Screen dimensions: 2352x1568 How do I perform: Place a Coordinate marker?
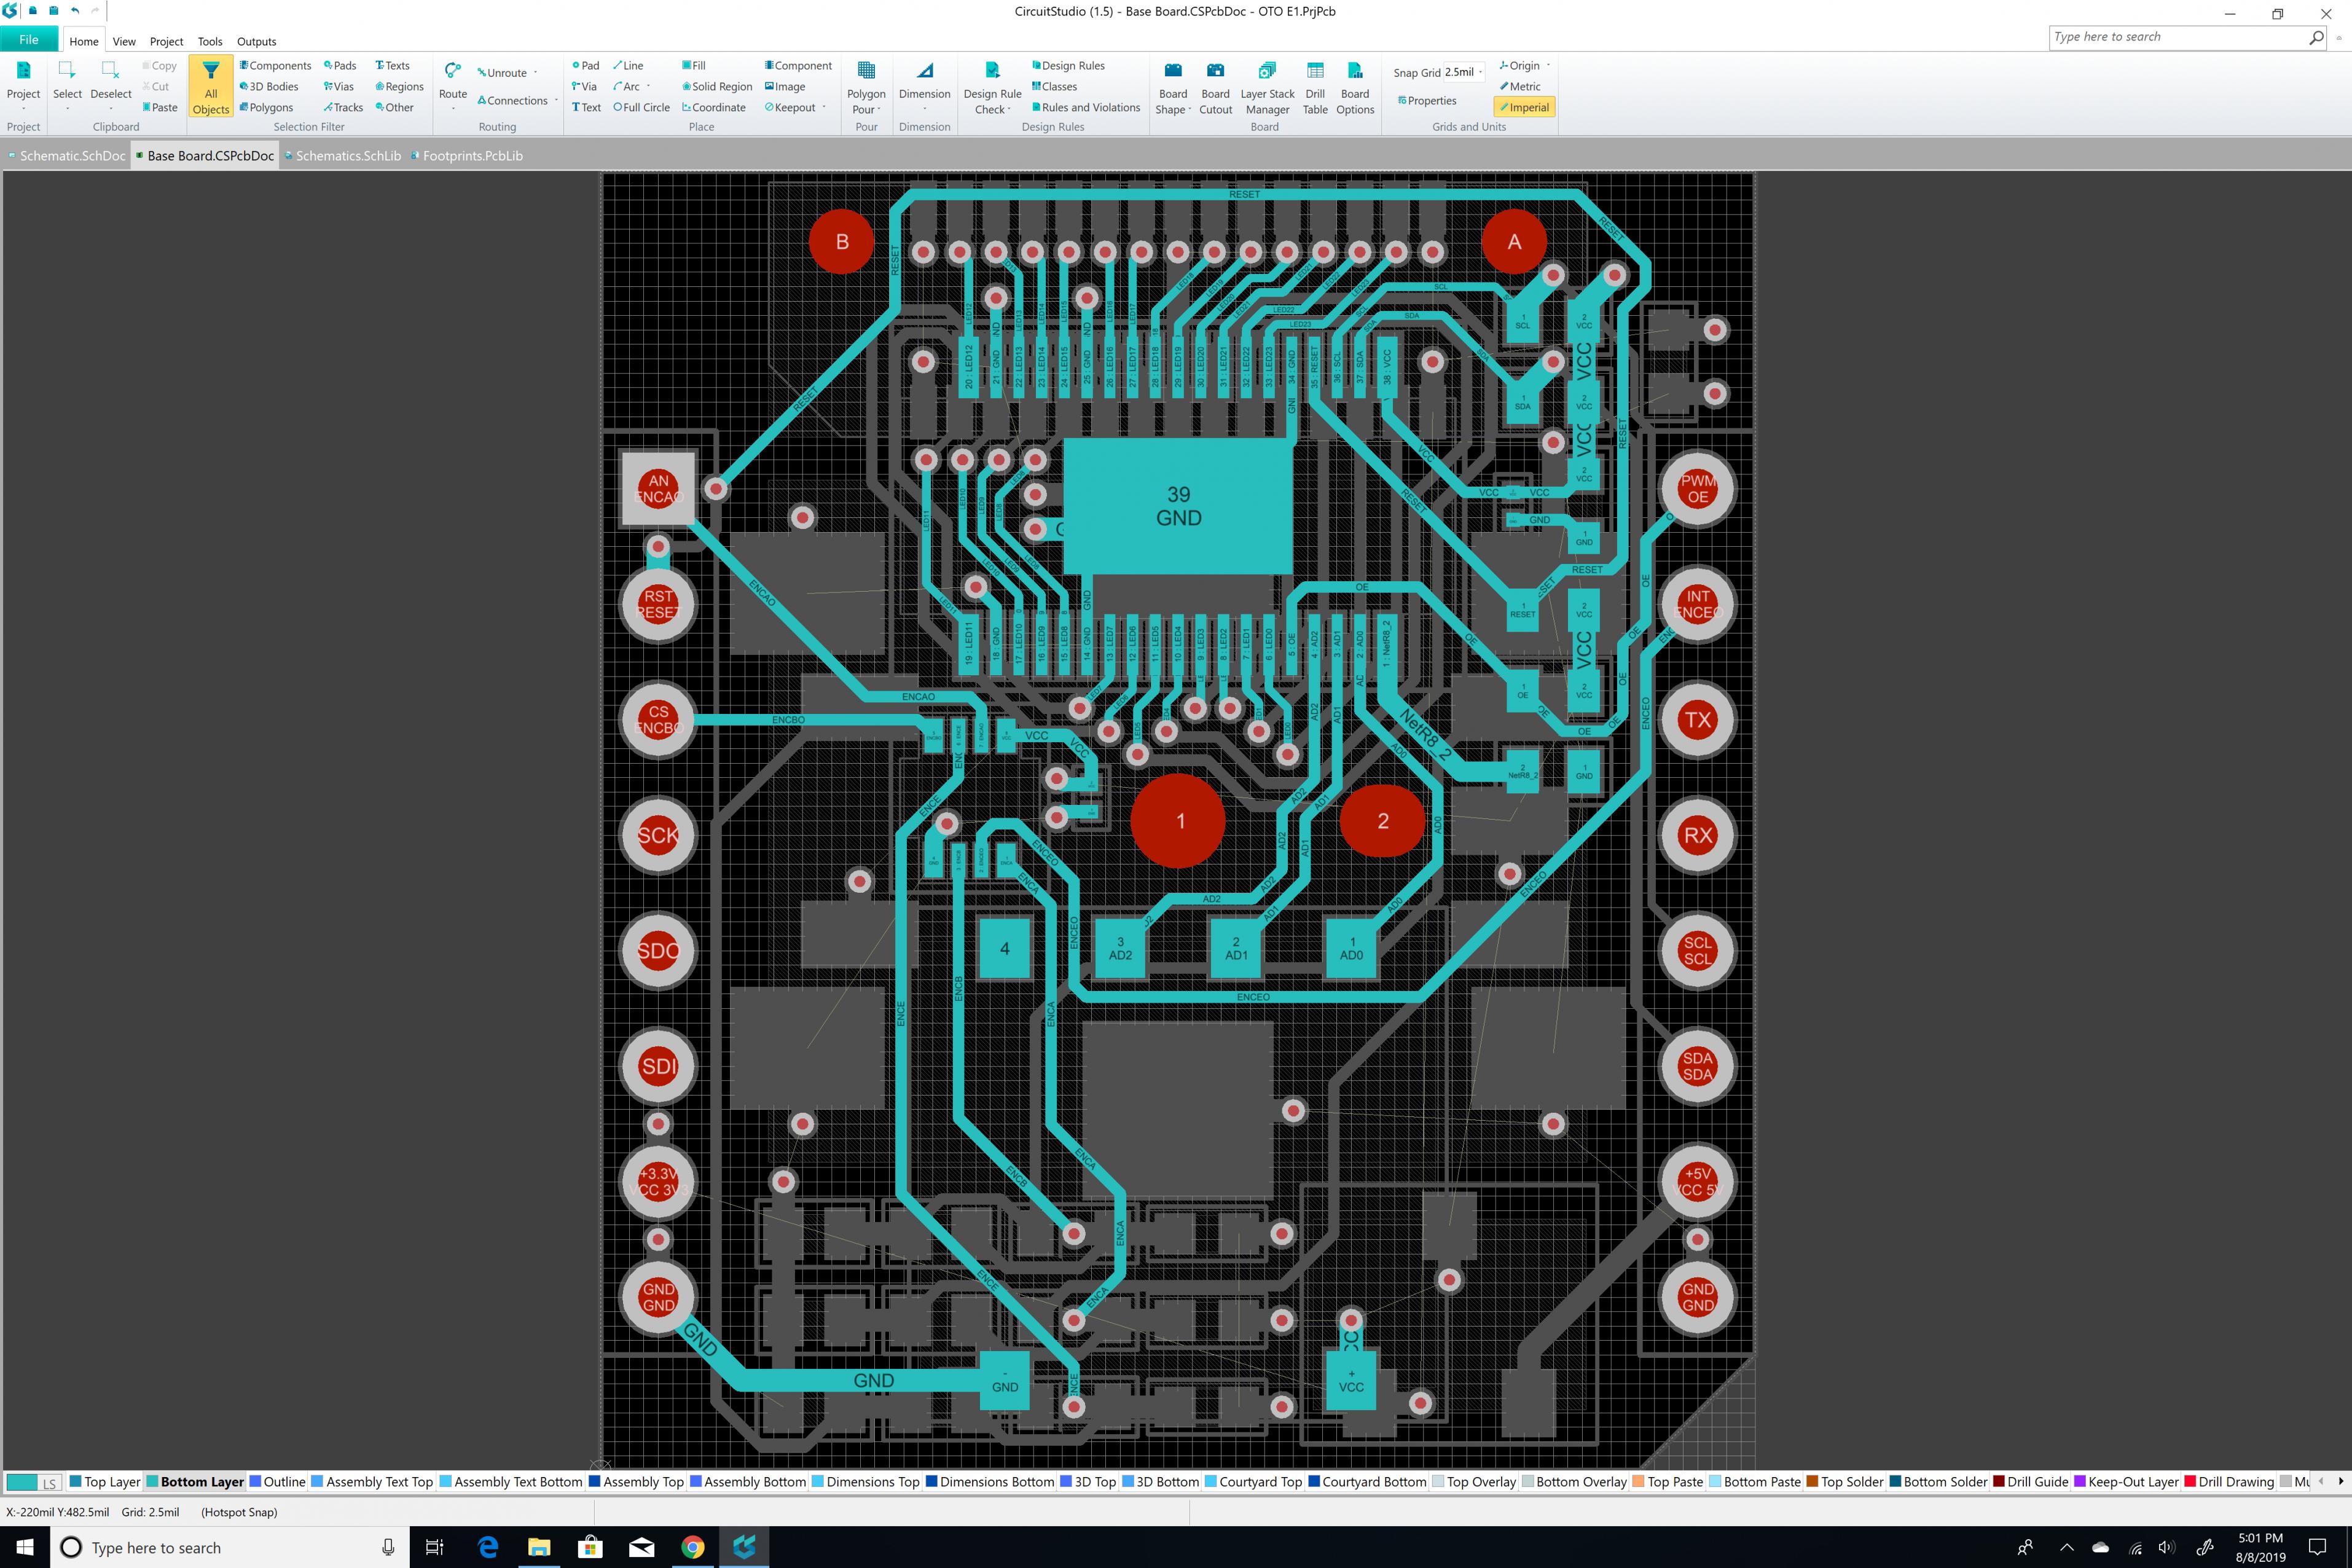pyautogui.click(x=714, y=107)
